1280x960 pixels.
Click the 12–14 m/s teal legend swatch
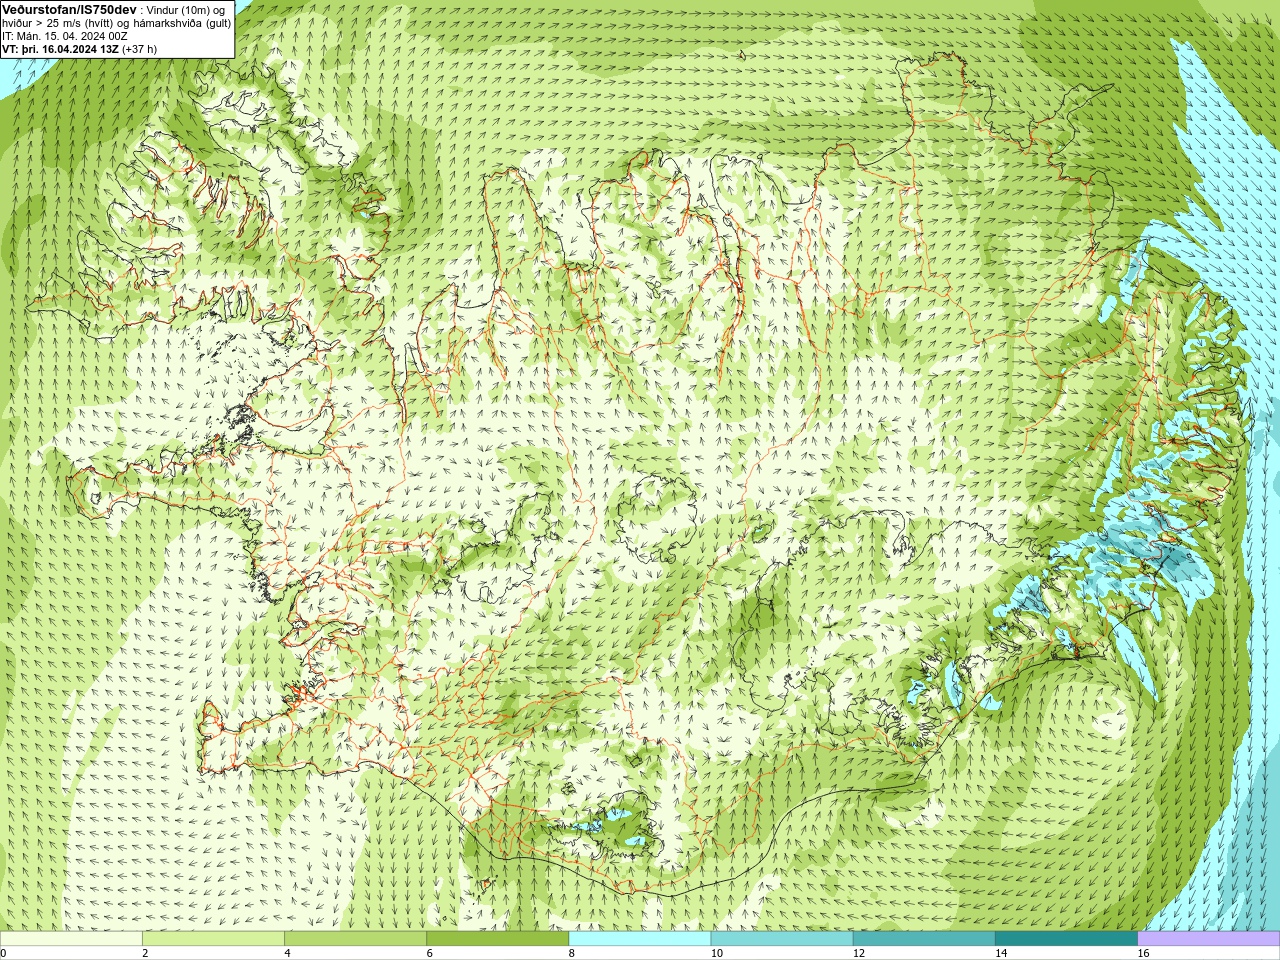click(x=924, y=939)
